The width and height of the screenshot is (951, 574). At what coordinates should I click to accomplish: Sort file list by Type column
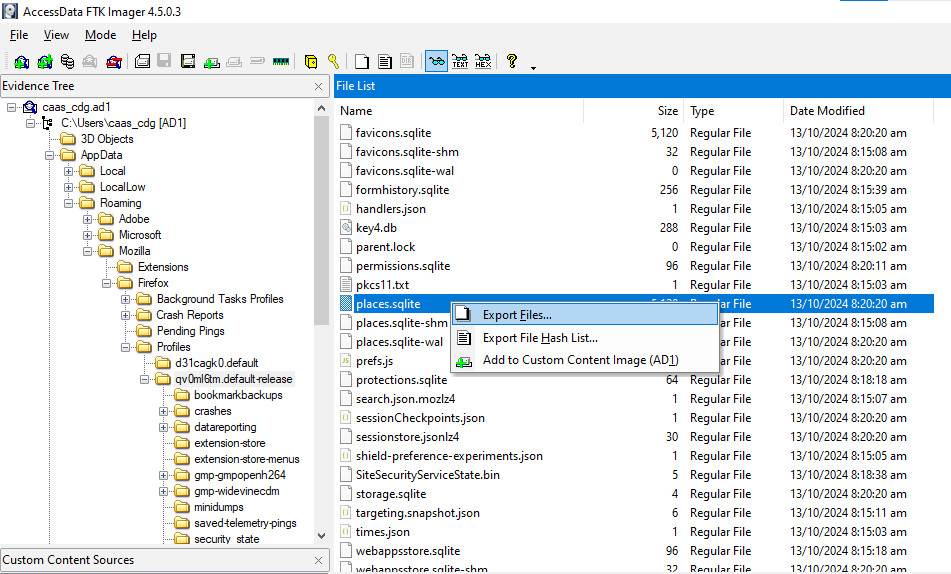733,111
